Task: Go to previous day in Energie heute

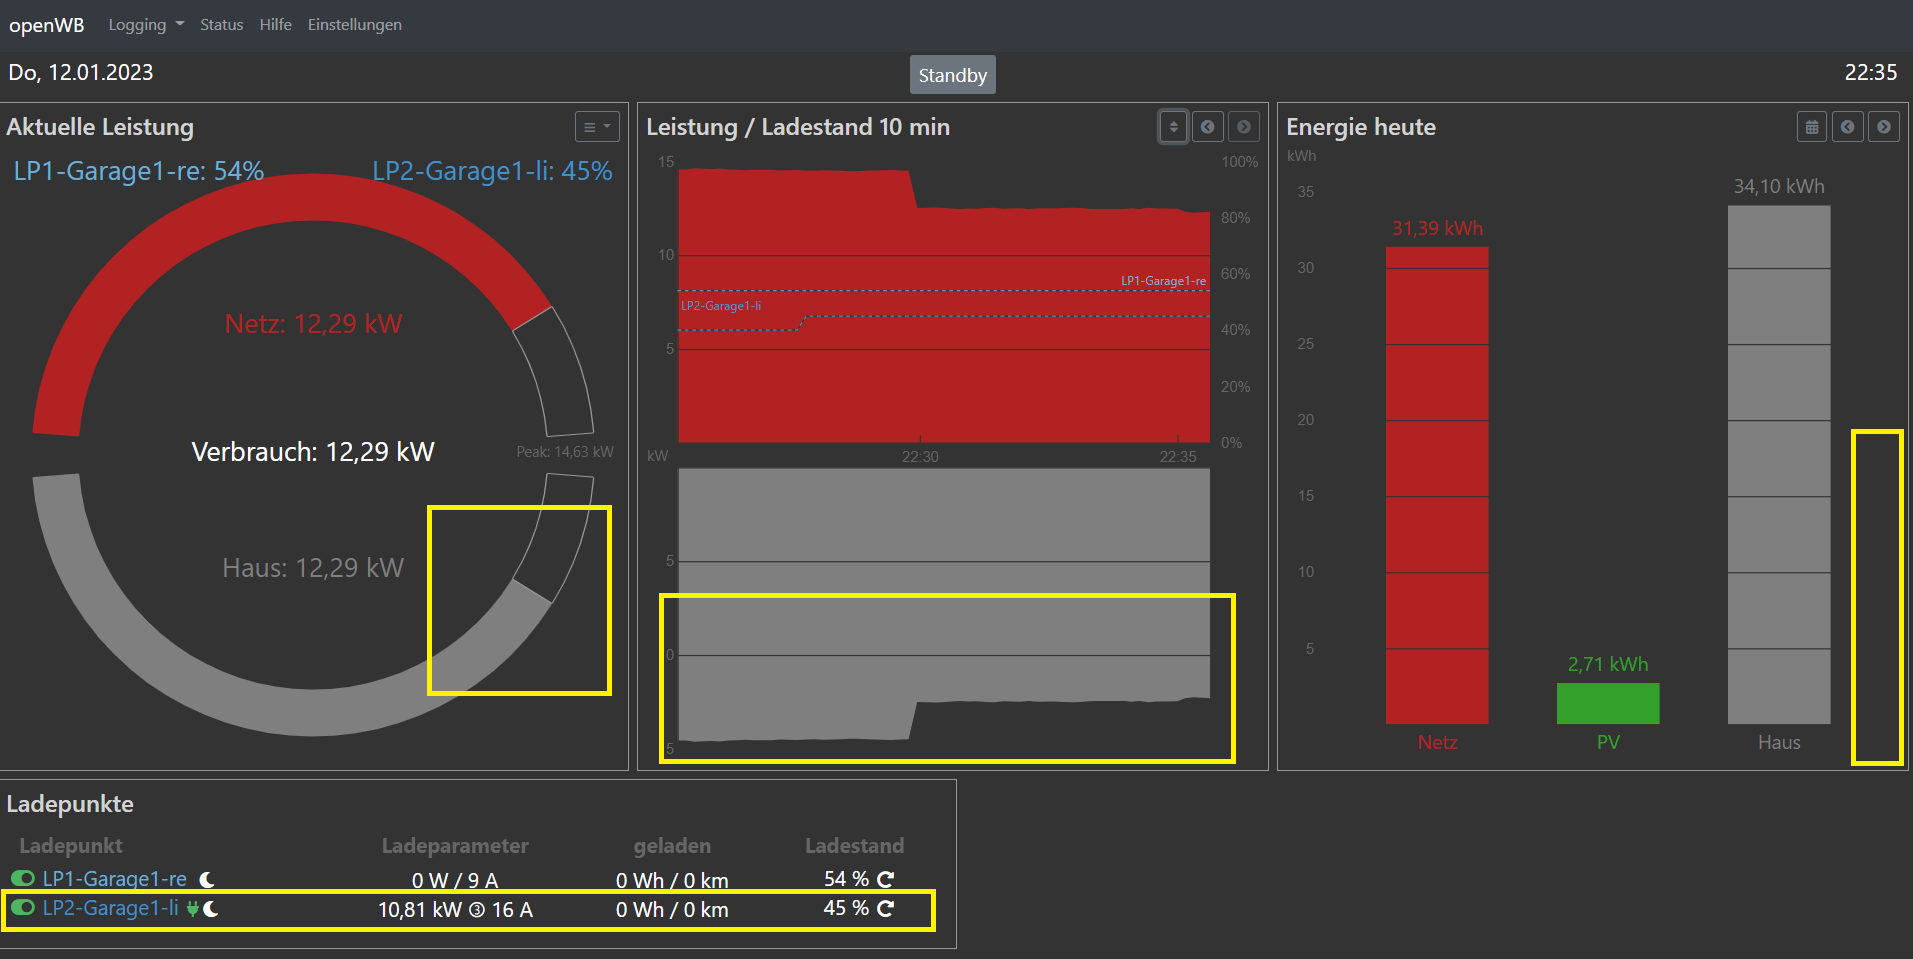Action: click(x=1847, y=127)
